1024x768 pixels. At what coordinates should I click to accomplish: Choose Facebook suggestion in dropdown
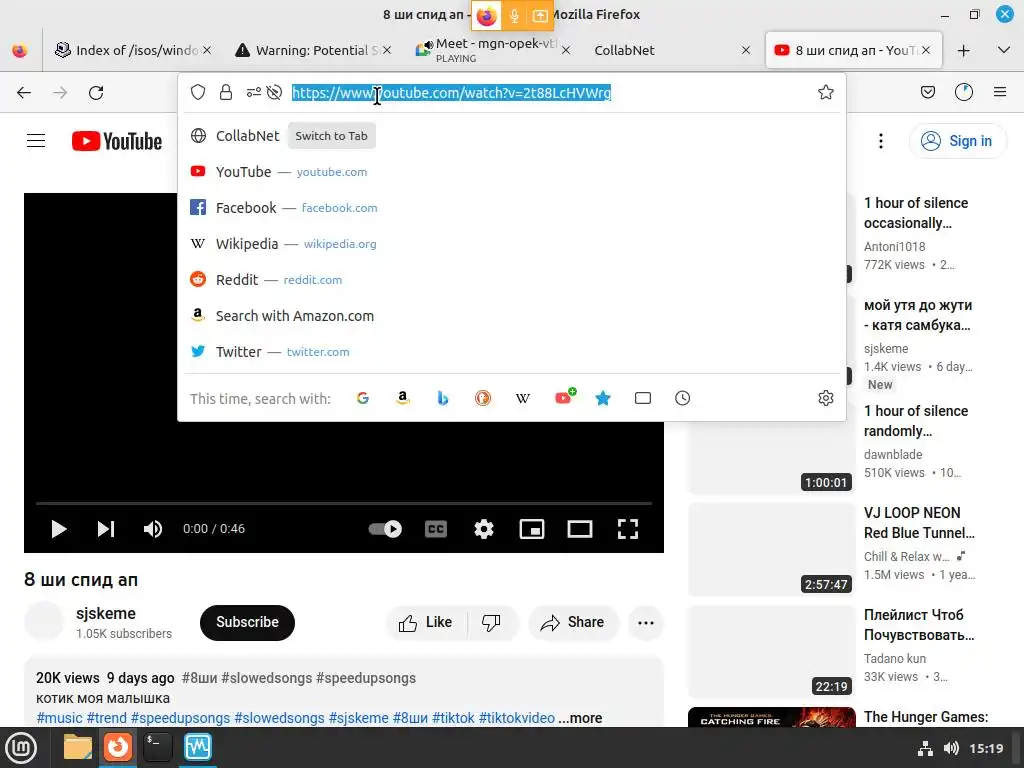pos(511,208)
